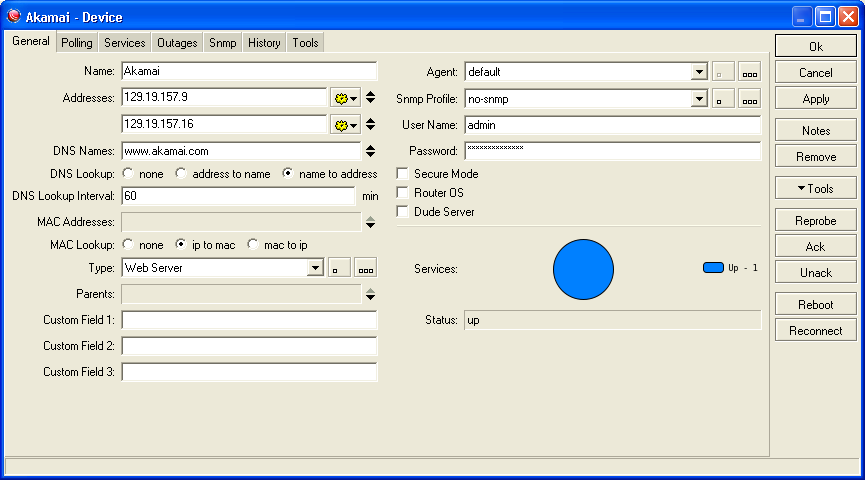Maximize the Akamai Device window
This screenshot has width=865, height=480.
coord(825,17)
